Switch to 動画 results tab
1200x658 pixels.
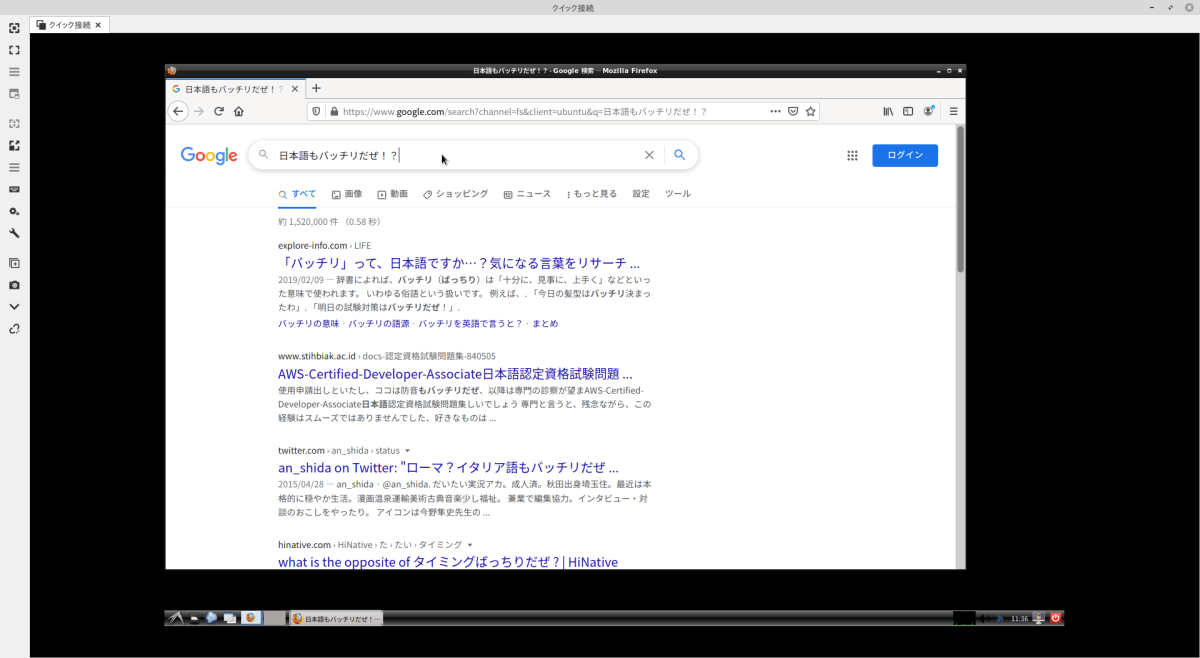coord(392,194)
